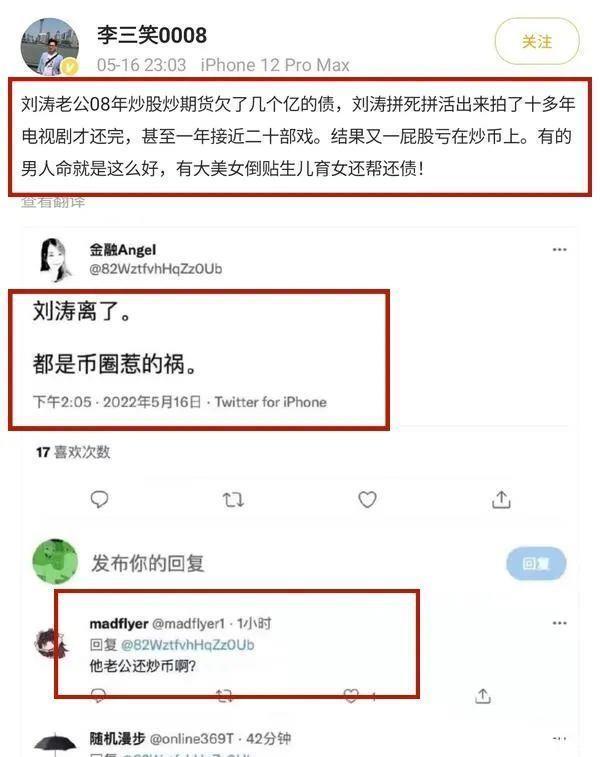View the 17 喜欢次数 likes list
Screen dimensions: 600x757
pos(73,452)
